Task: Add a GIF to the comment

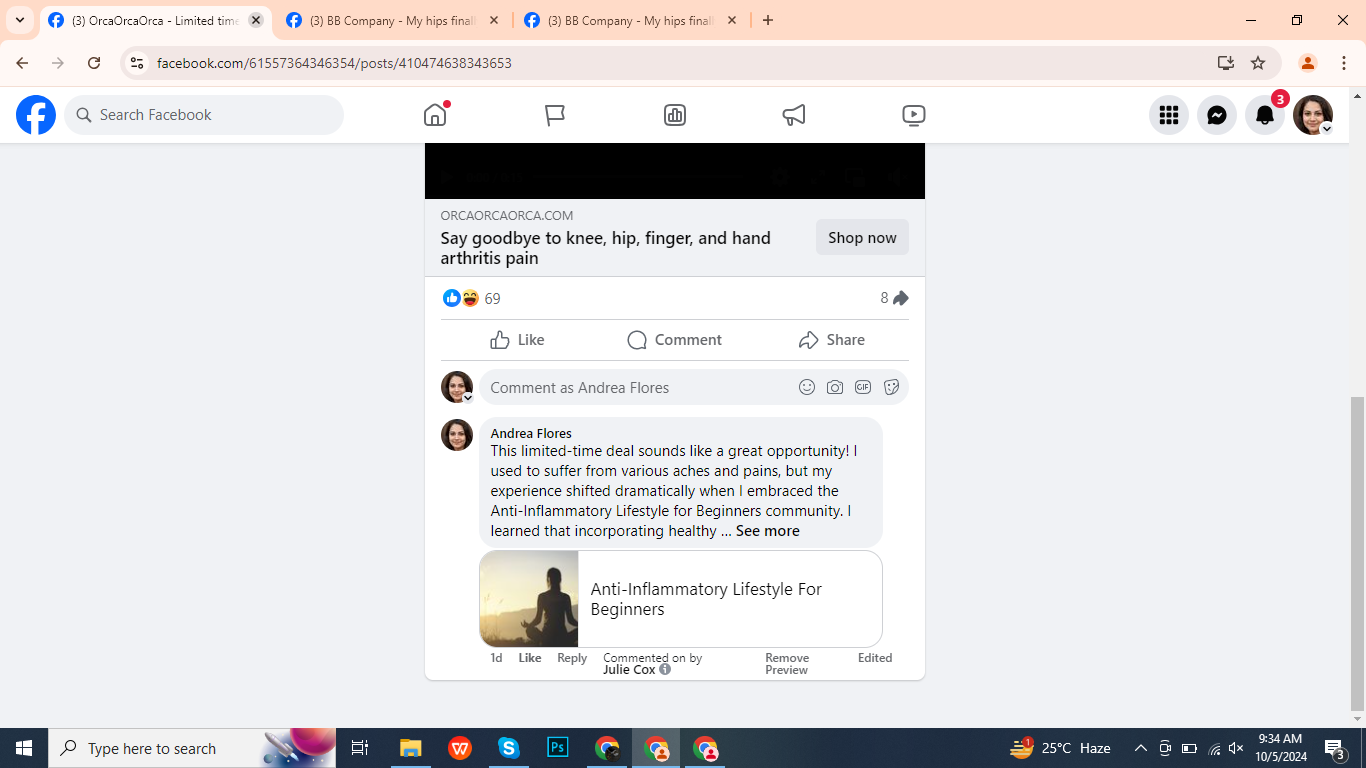Action: 863,387
